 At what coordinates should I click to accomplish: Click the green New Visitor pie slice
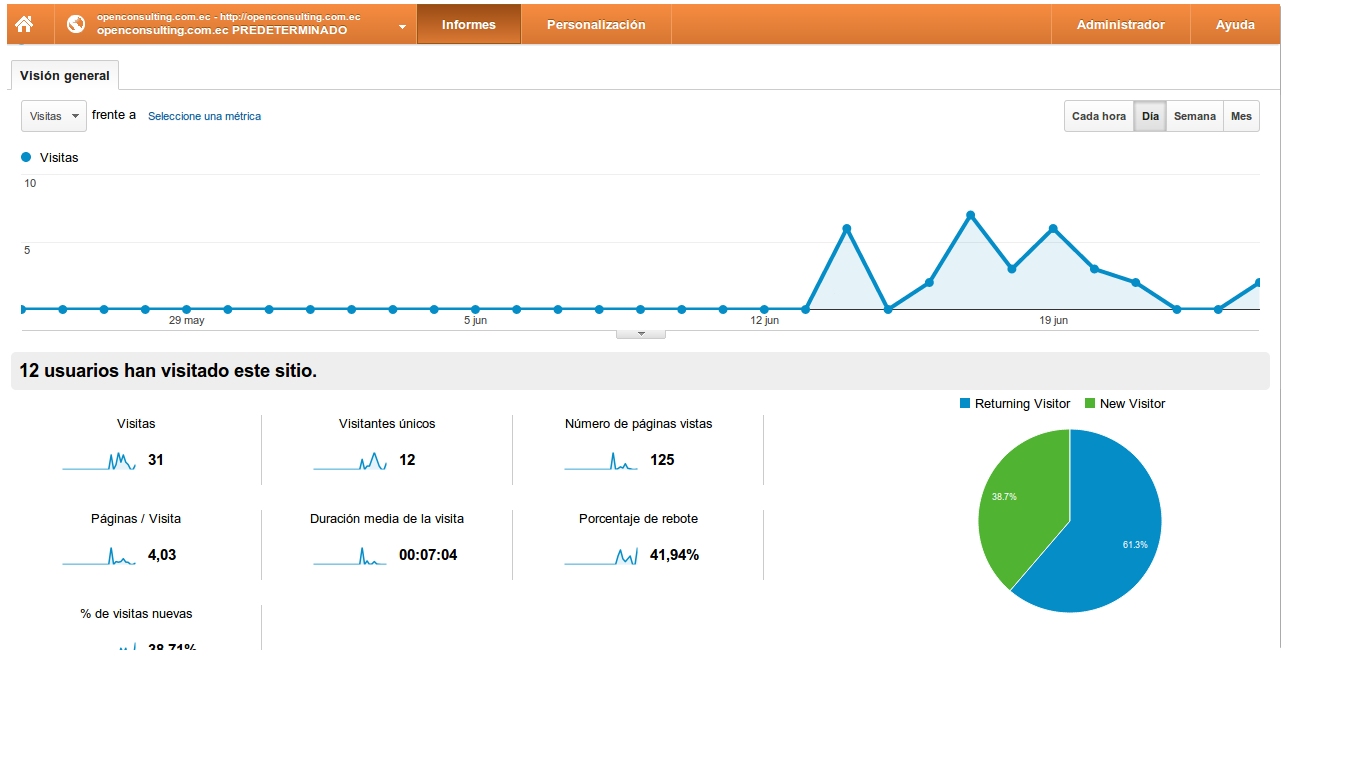(1020, 500)
